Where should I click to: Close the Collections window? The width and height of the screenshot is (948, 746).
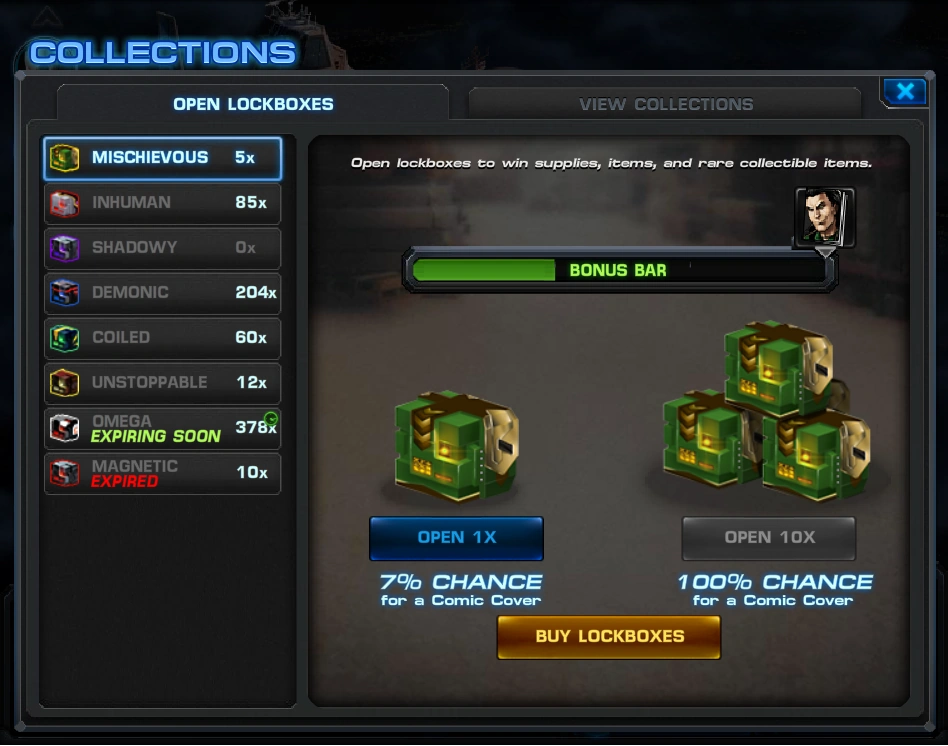point(904,92)
